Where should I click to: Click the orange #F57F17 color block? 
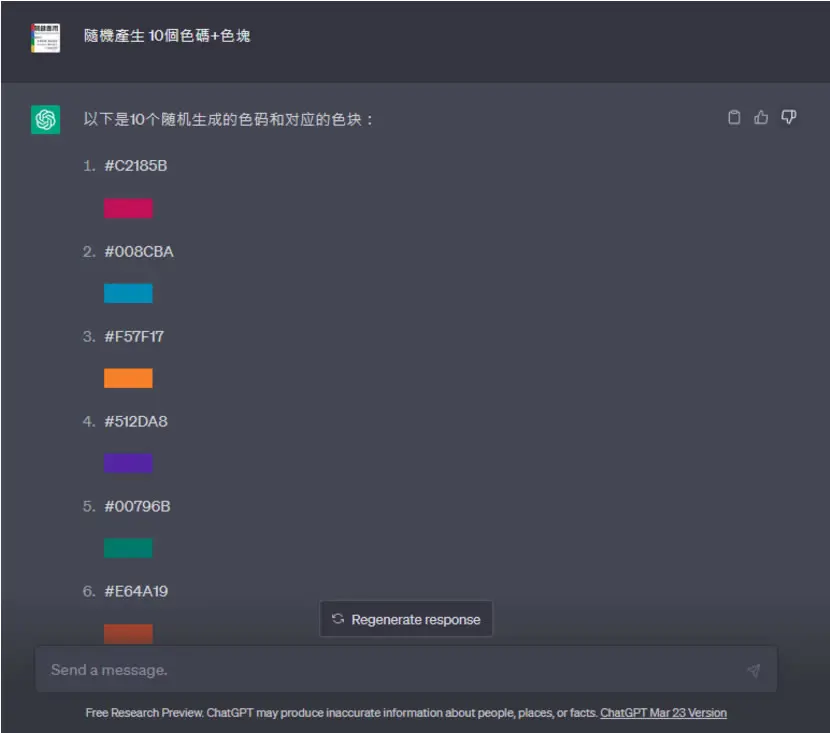tap(128, 378)
